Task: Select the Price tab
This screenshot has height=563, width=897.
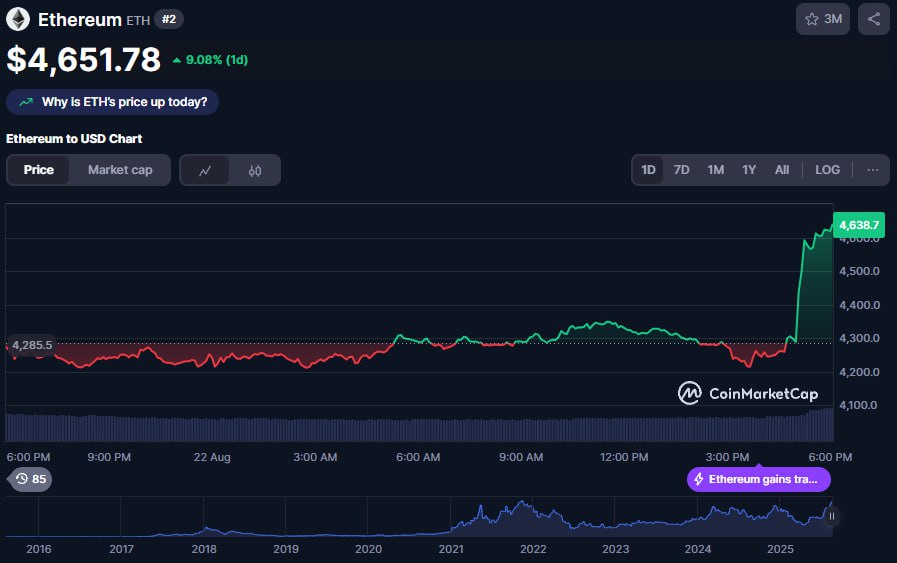Action: 38,170
